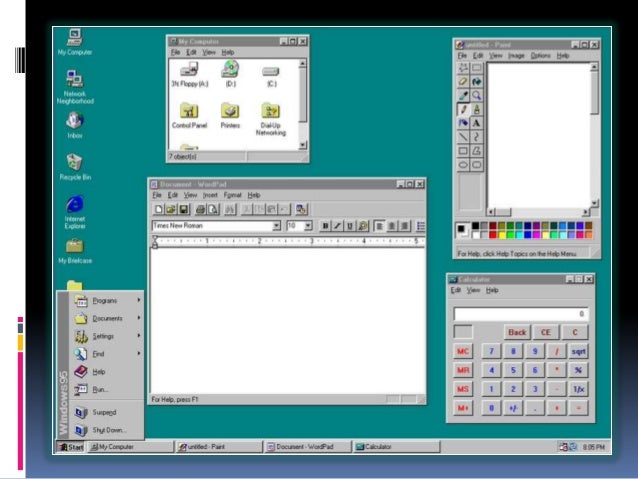Choose Shut Down in Start menu
Viewport: 638px width, 479px height.
click(x=107, y=430)
